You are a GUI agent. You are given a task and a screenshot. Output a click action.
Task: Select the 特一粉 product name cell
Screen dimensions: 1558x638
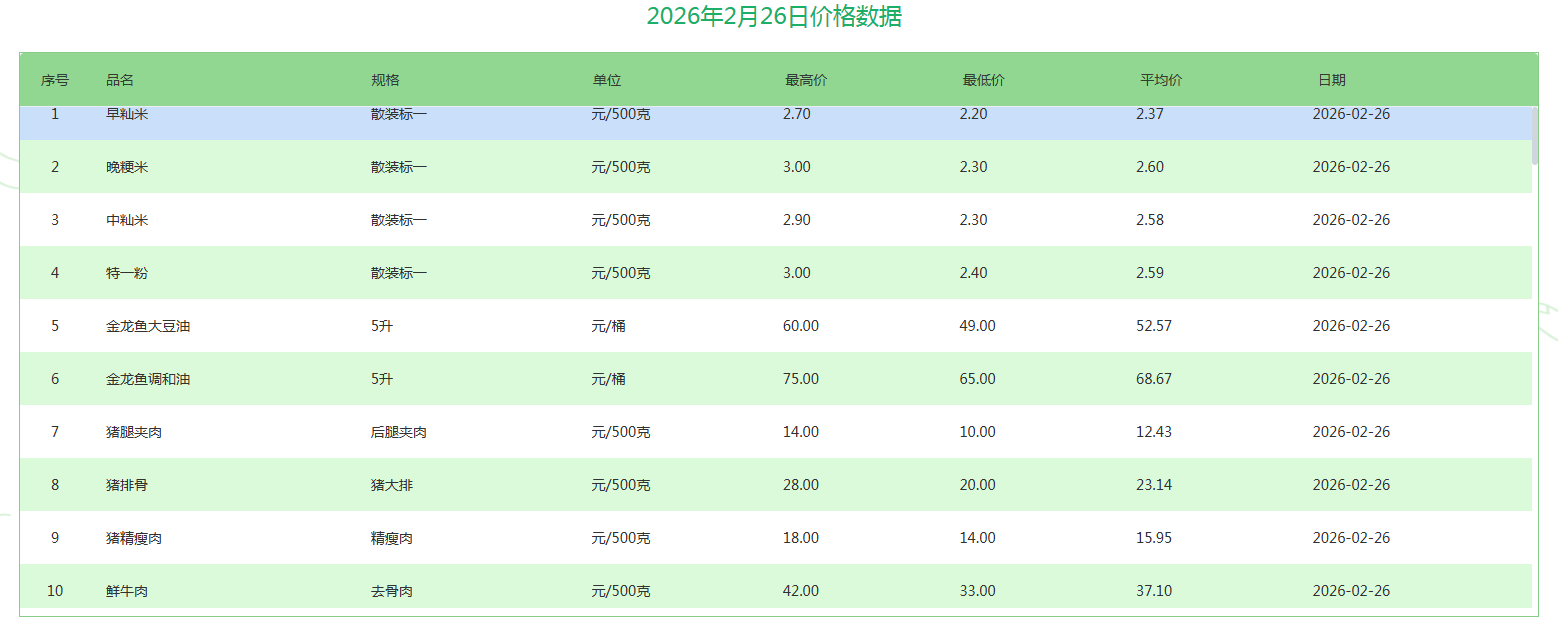[127, 273]
